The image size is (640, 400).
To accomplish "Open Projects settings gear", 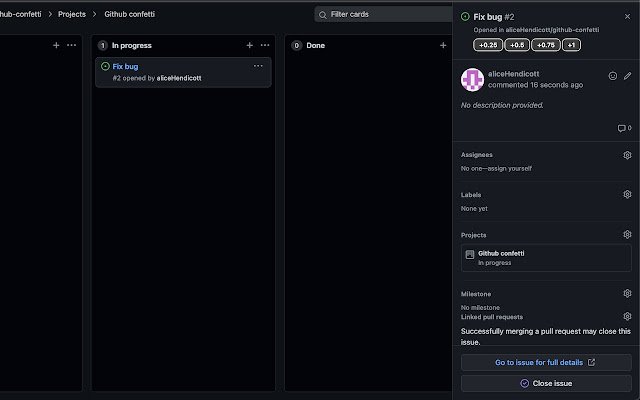I will (627, 234).
